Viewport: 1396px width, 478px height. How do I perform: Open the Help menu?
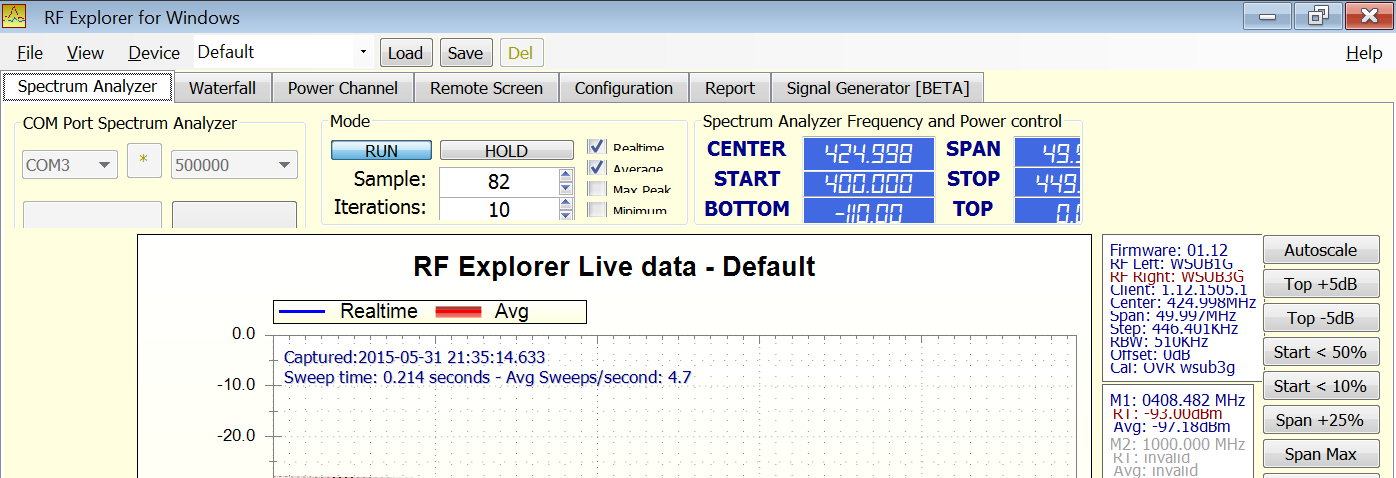(x=1364, y=53)
